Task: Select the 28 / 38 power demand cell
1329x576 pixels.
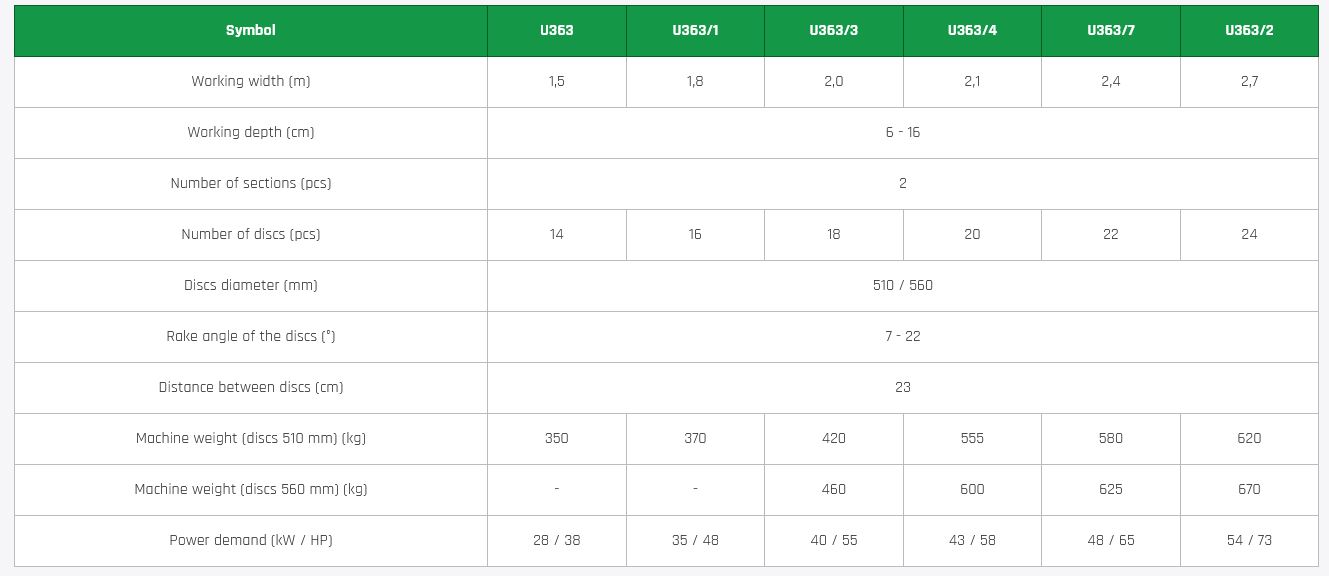Action: pos(556,540)
